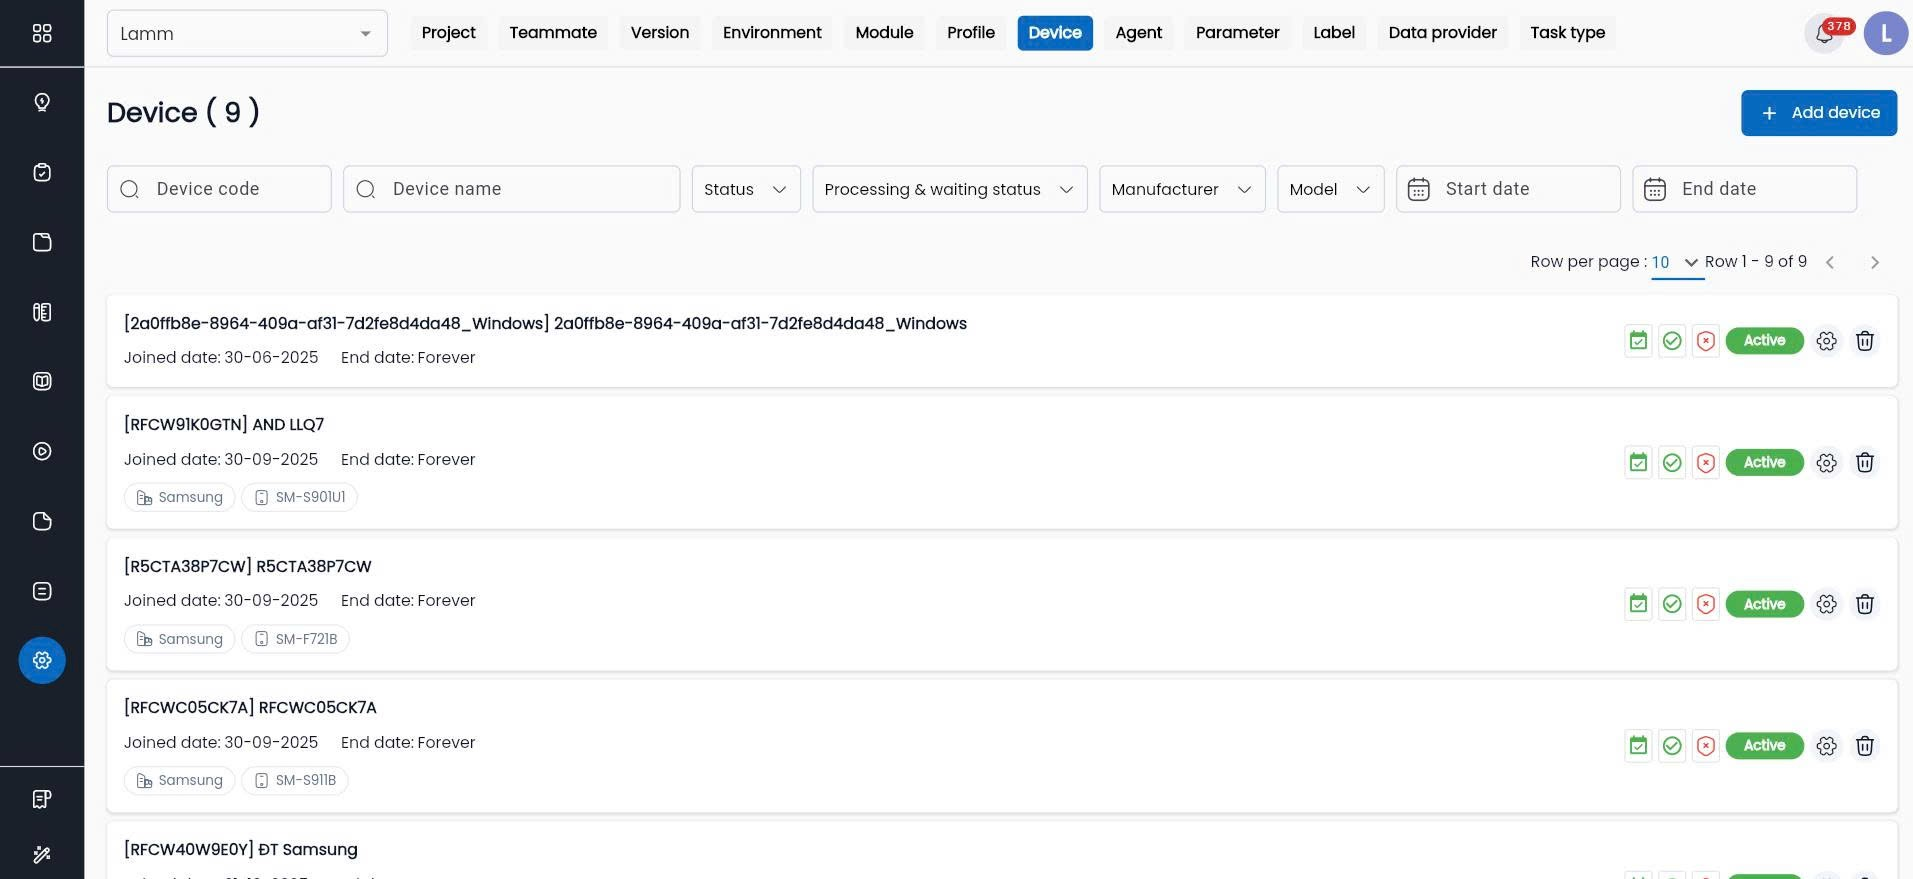Go to next page of device rows
Image resolution: width=1913 pixels, height=879 pixels.
point(1874,262)
